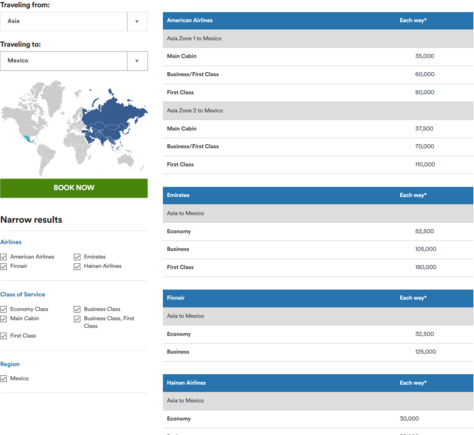Viewport: 474px width, 435px height.
Task: Toggle the Mexico region checkbox
Action: click(4, 378)
